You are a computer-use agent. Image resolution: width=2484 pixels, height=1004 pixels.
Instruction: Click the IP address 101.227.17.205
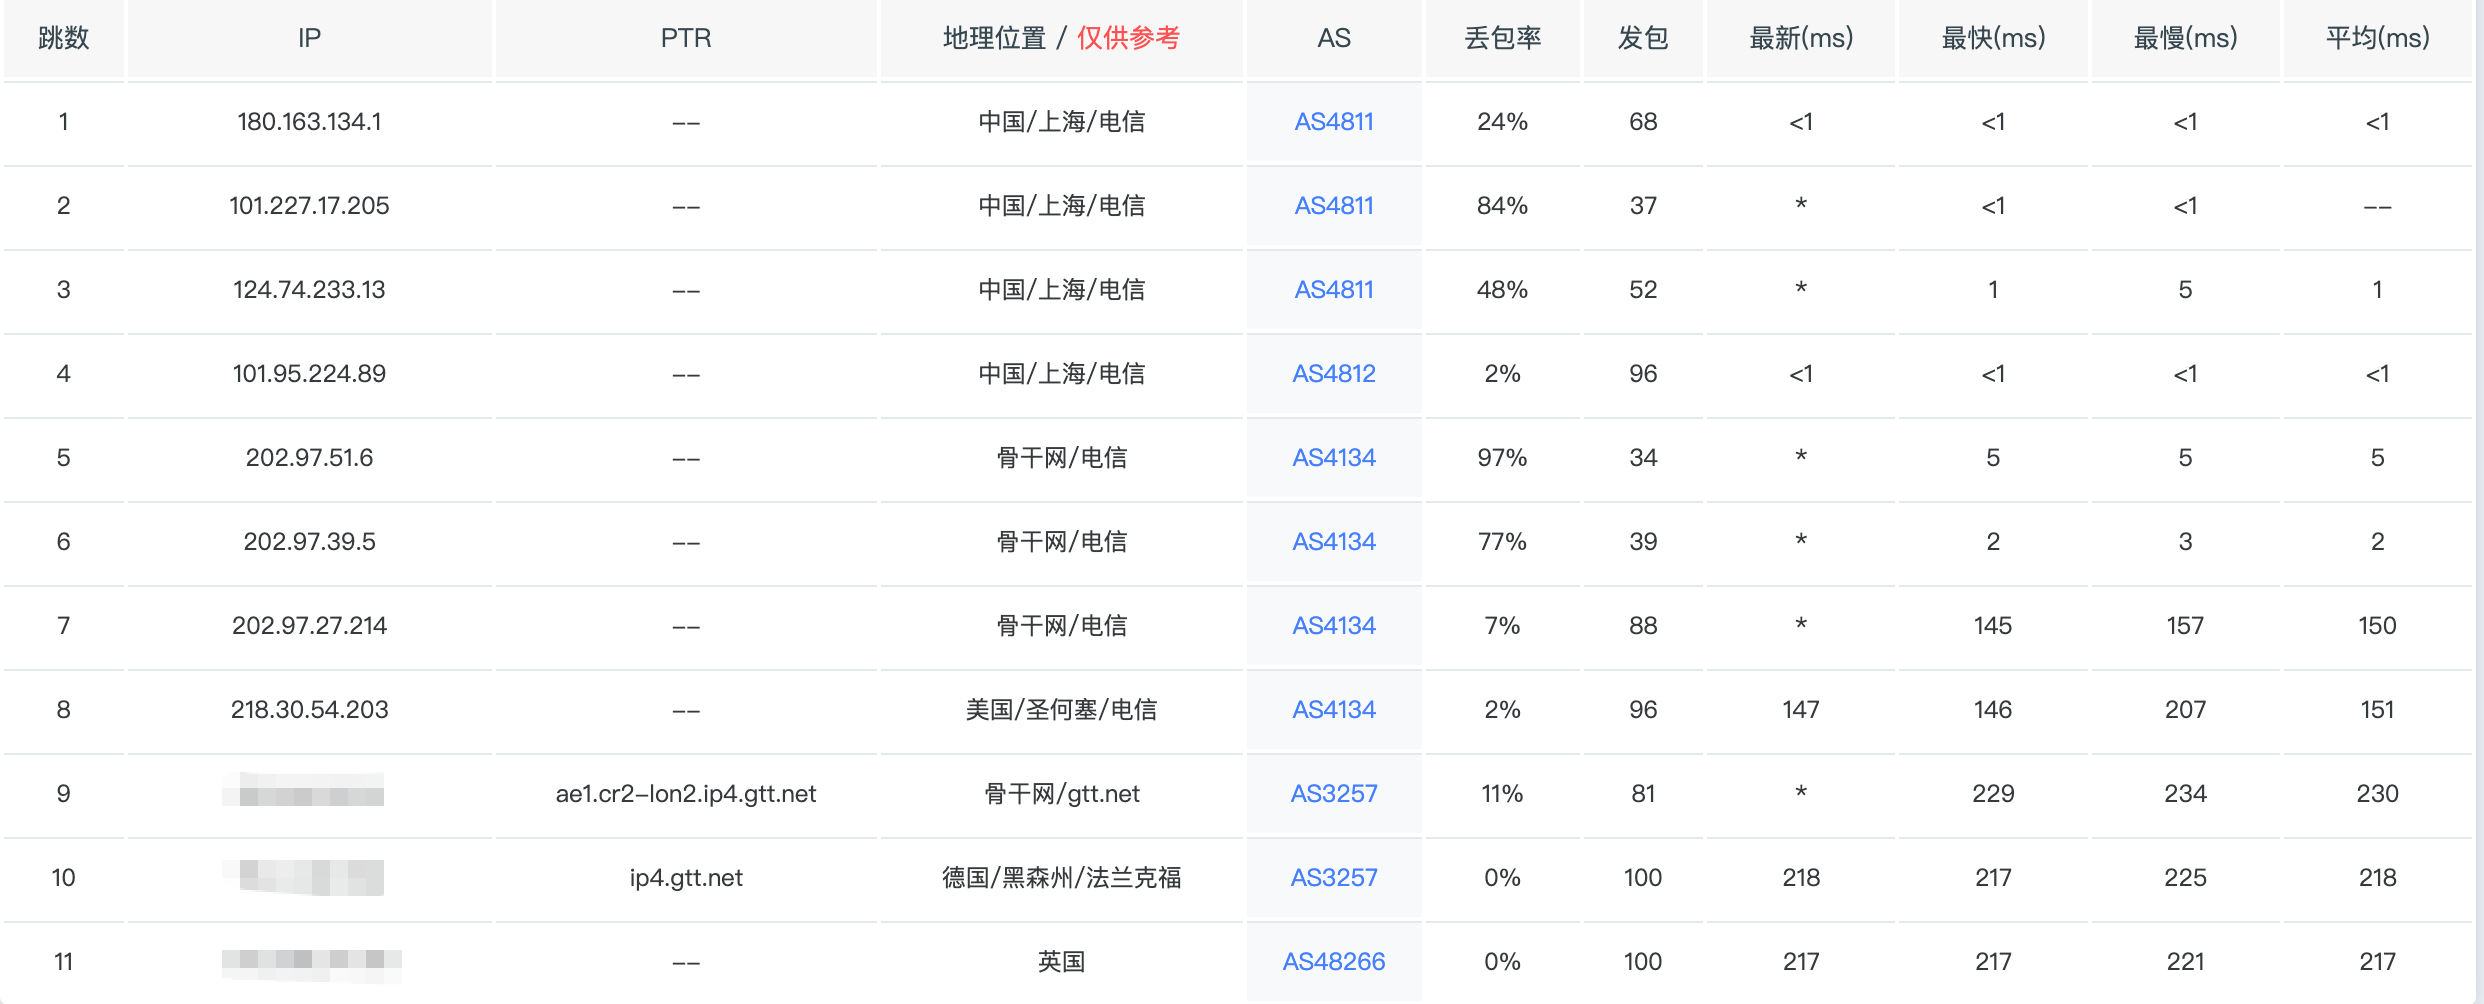point(309,206)
